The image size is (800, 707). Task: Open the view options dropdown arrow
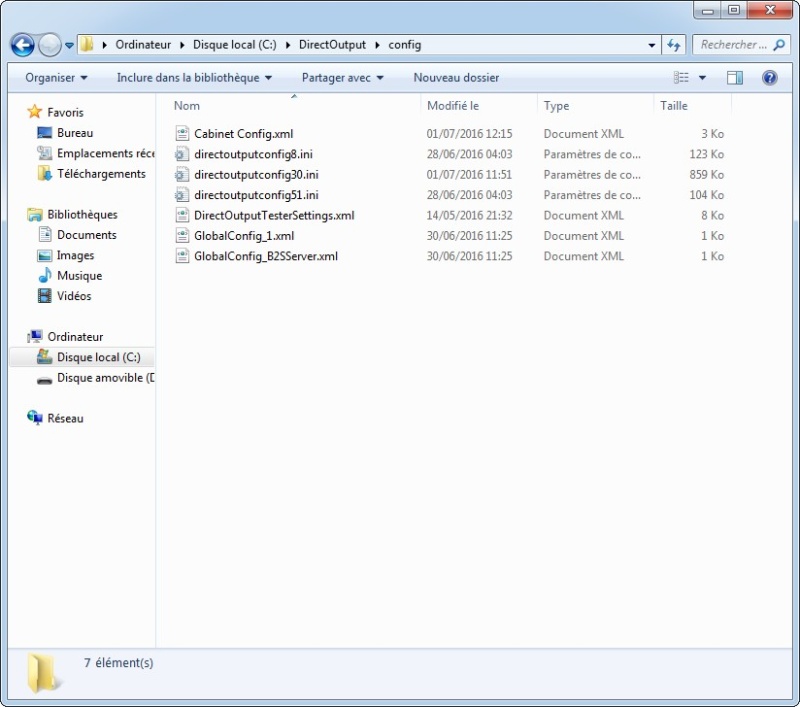(702, 78)
